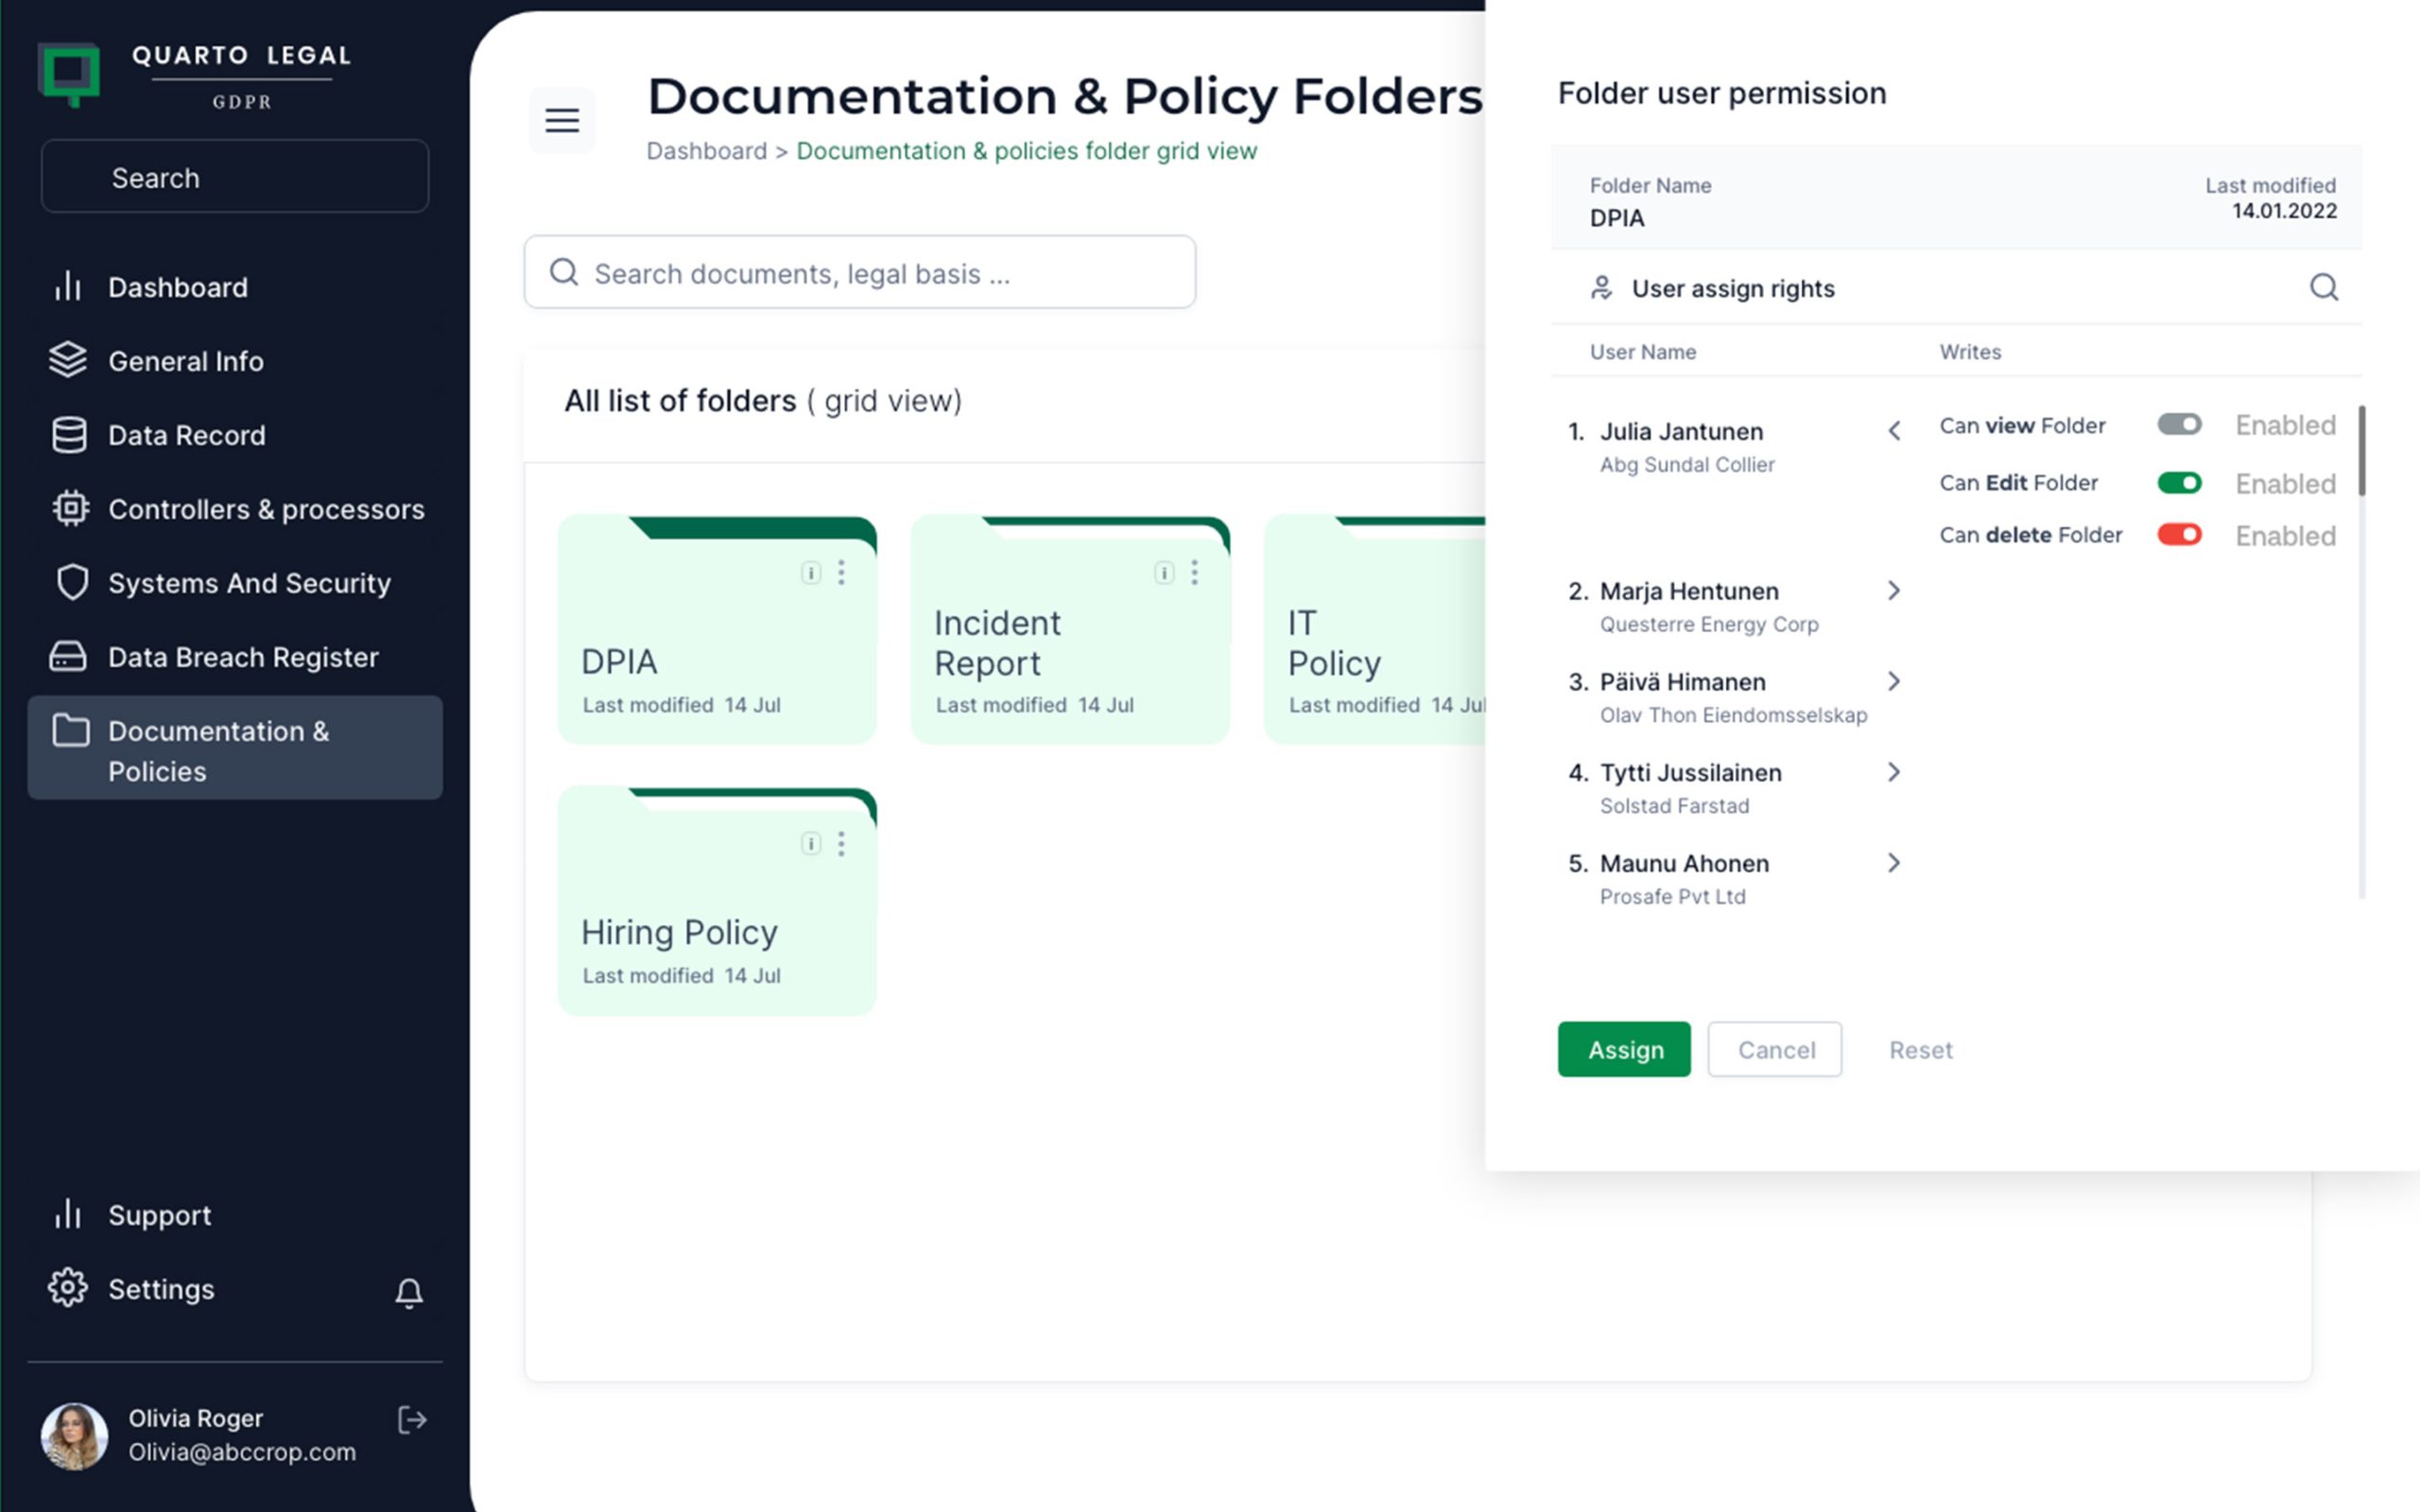Click the Search documents input field
This screenshot has width=2420, height=1512.
click(860, 273)
